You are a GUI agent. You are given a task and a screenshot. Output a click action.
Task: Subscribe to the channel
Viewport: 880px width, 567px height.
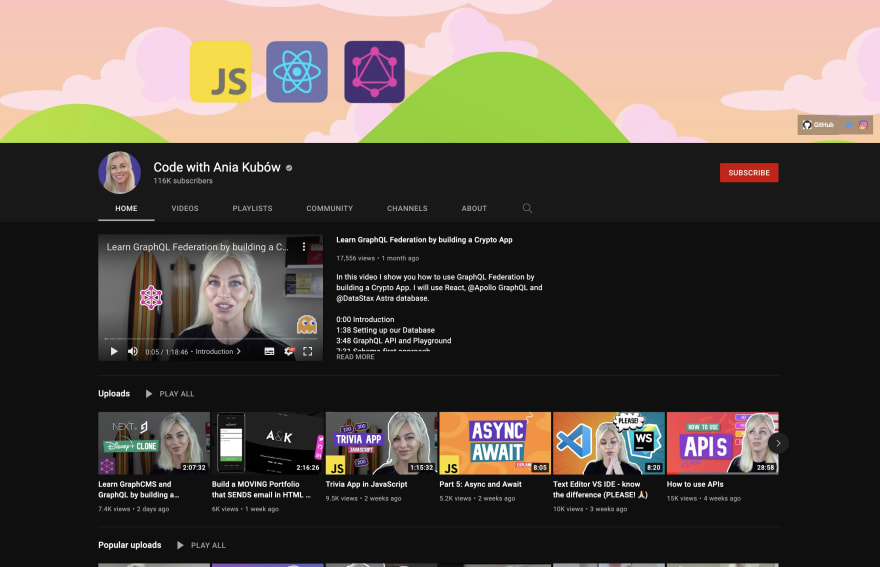click(749, 172)
